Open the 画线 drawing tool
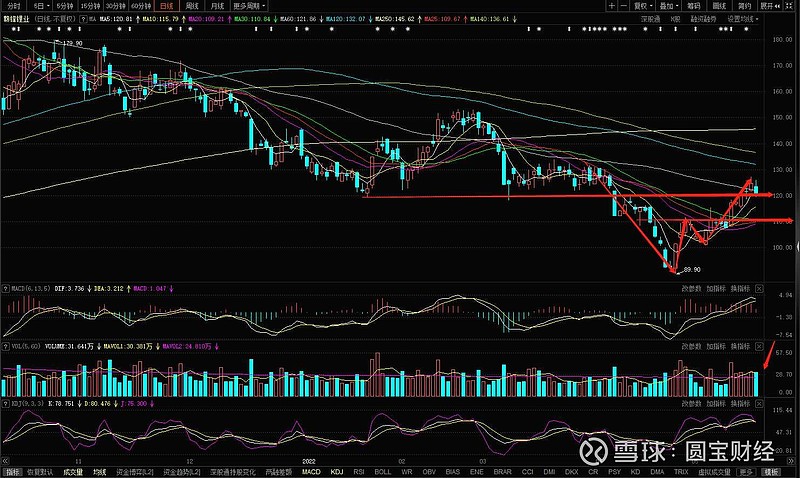 715,5
